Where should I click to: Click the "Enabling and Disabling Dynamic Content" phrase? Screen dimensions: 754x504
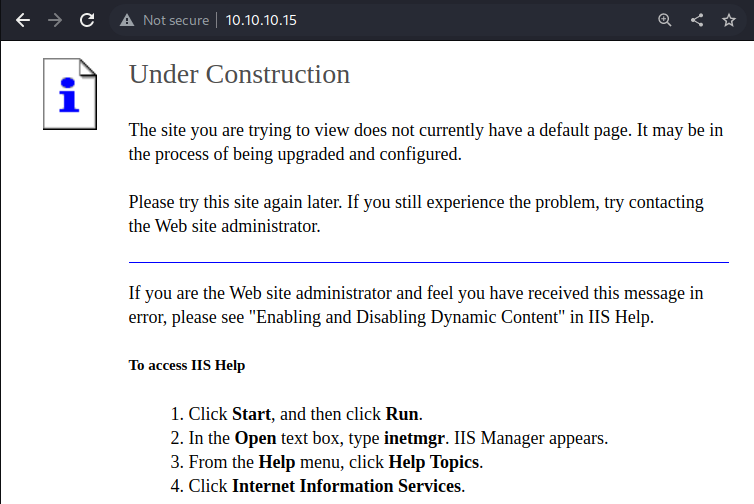(x=407, y=317)
